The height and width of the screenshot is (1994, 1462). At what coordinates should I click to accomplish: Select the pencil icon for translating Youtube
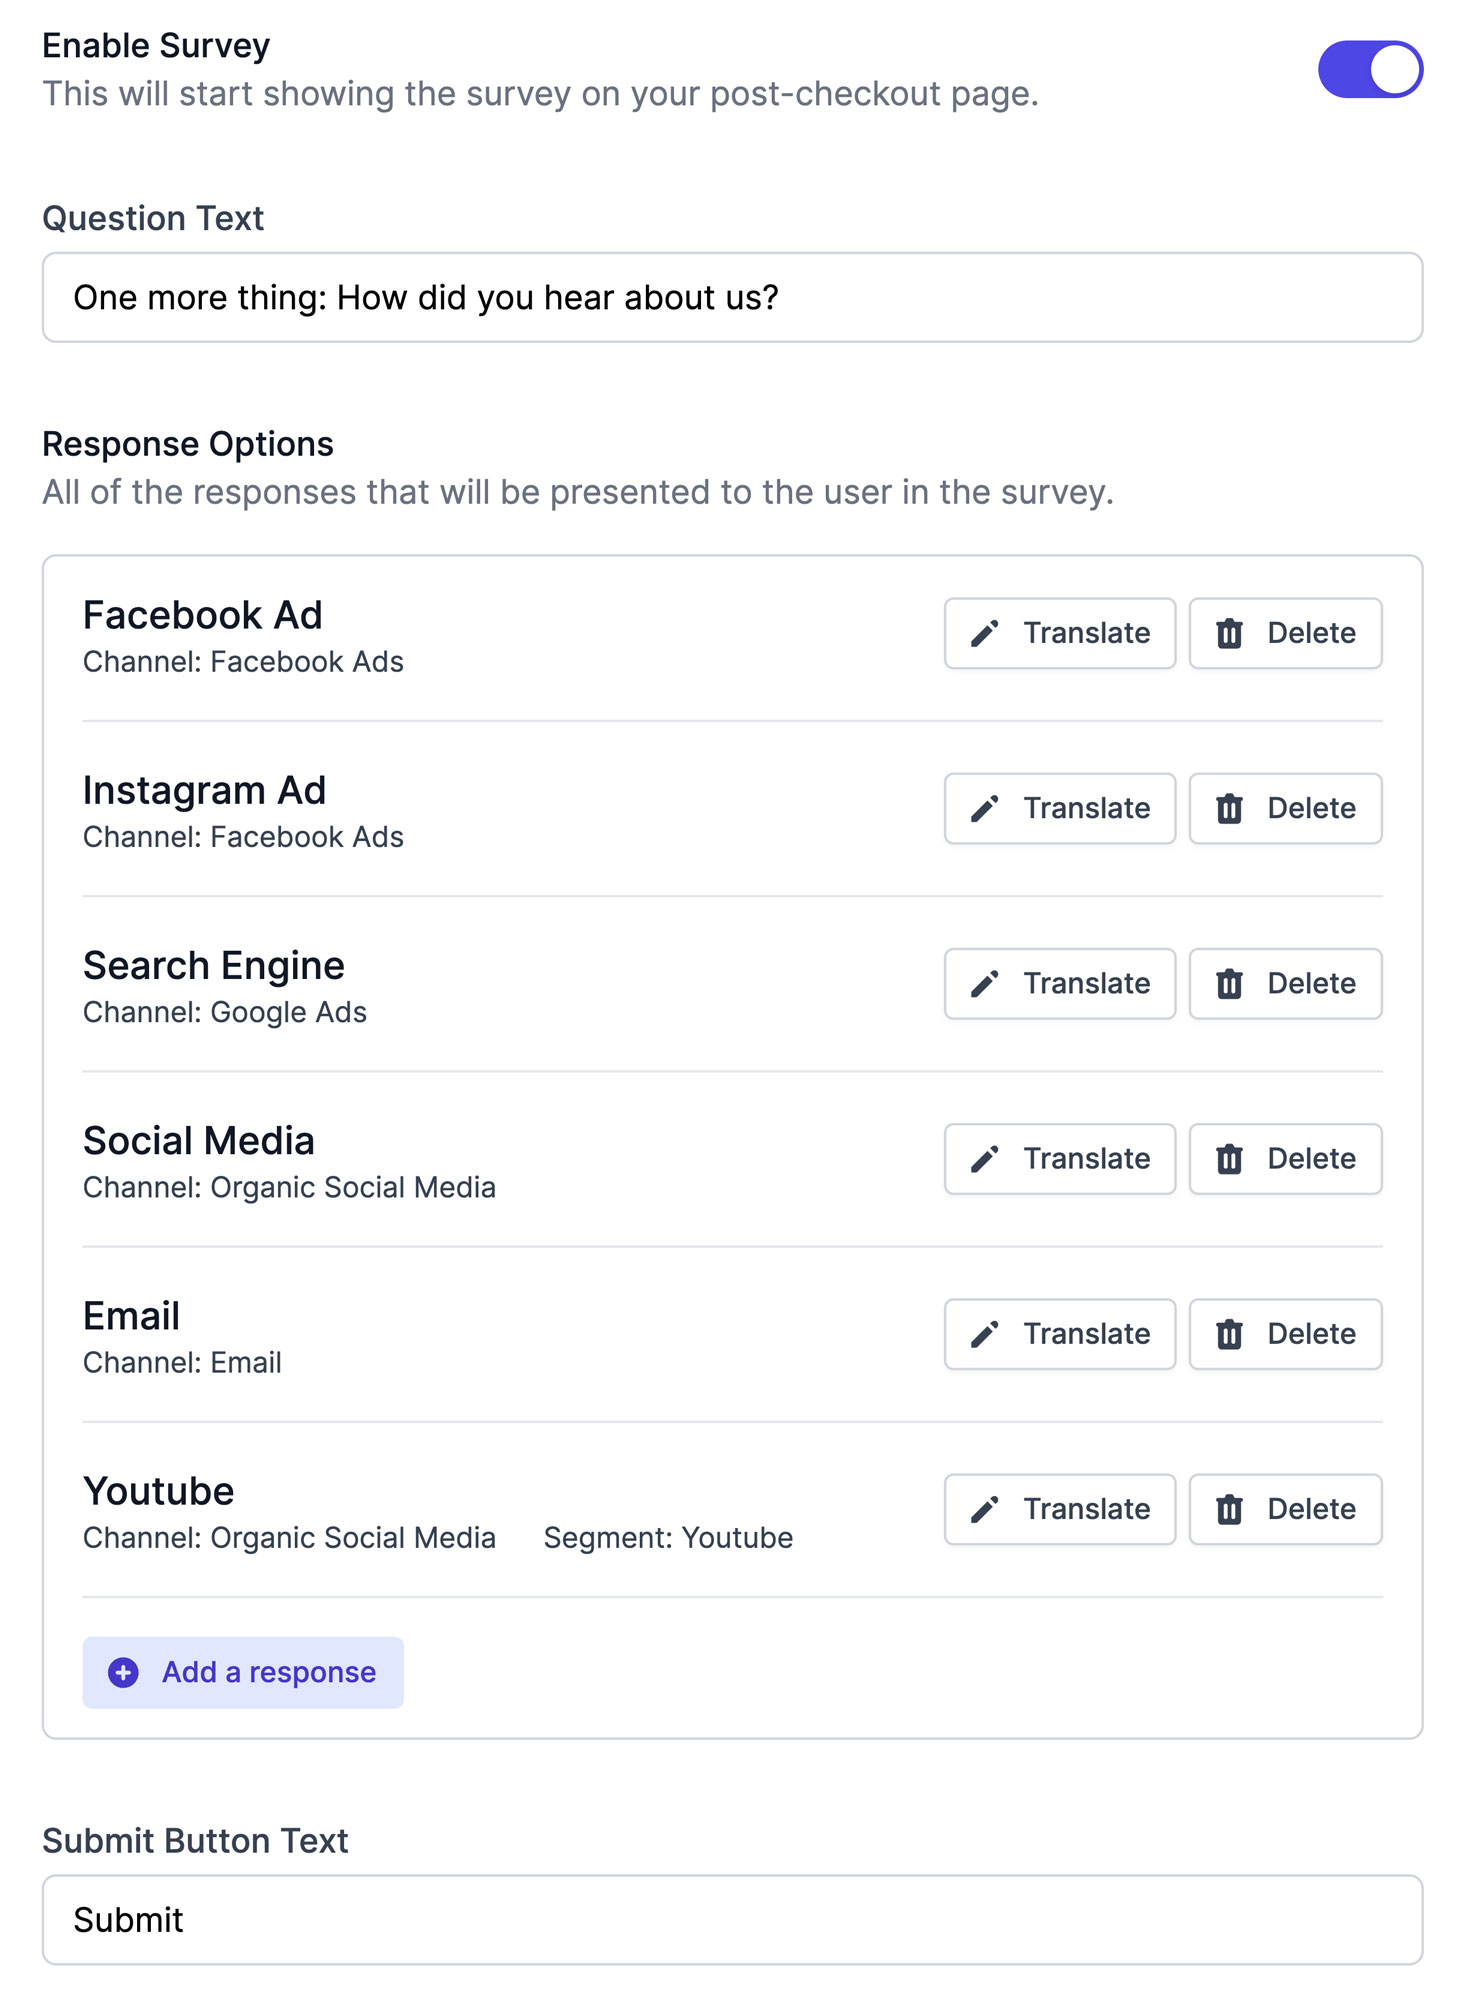click(984, 1509)
